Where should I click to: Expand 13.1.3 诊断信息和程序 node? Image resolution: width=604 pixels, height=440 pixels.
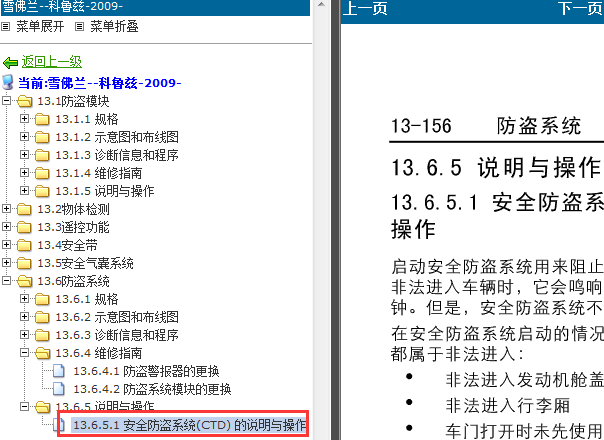[24, 155]
